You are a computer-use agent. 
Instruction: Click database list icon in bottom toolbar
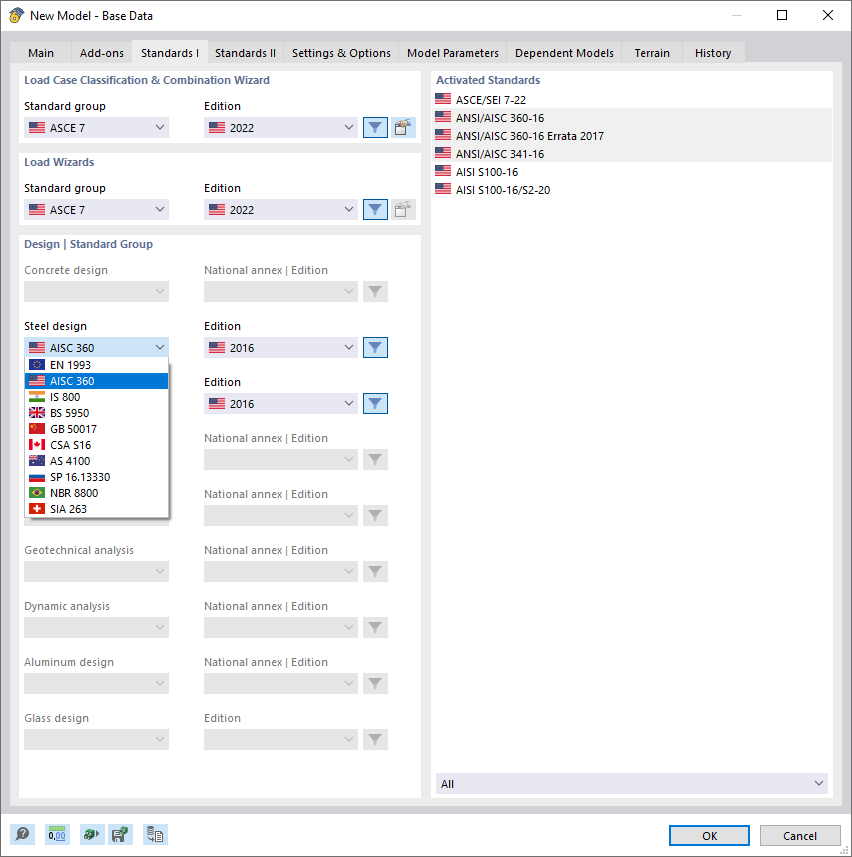(x=155, y=835)
